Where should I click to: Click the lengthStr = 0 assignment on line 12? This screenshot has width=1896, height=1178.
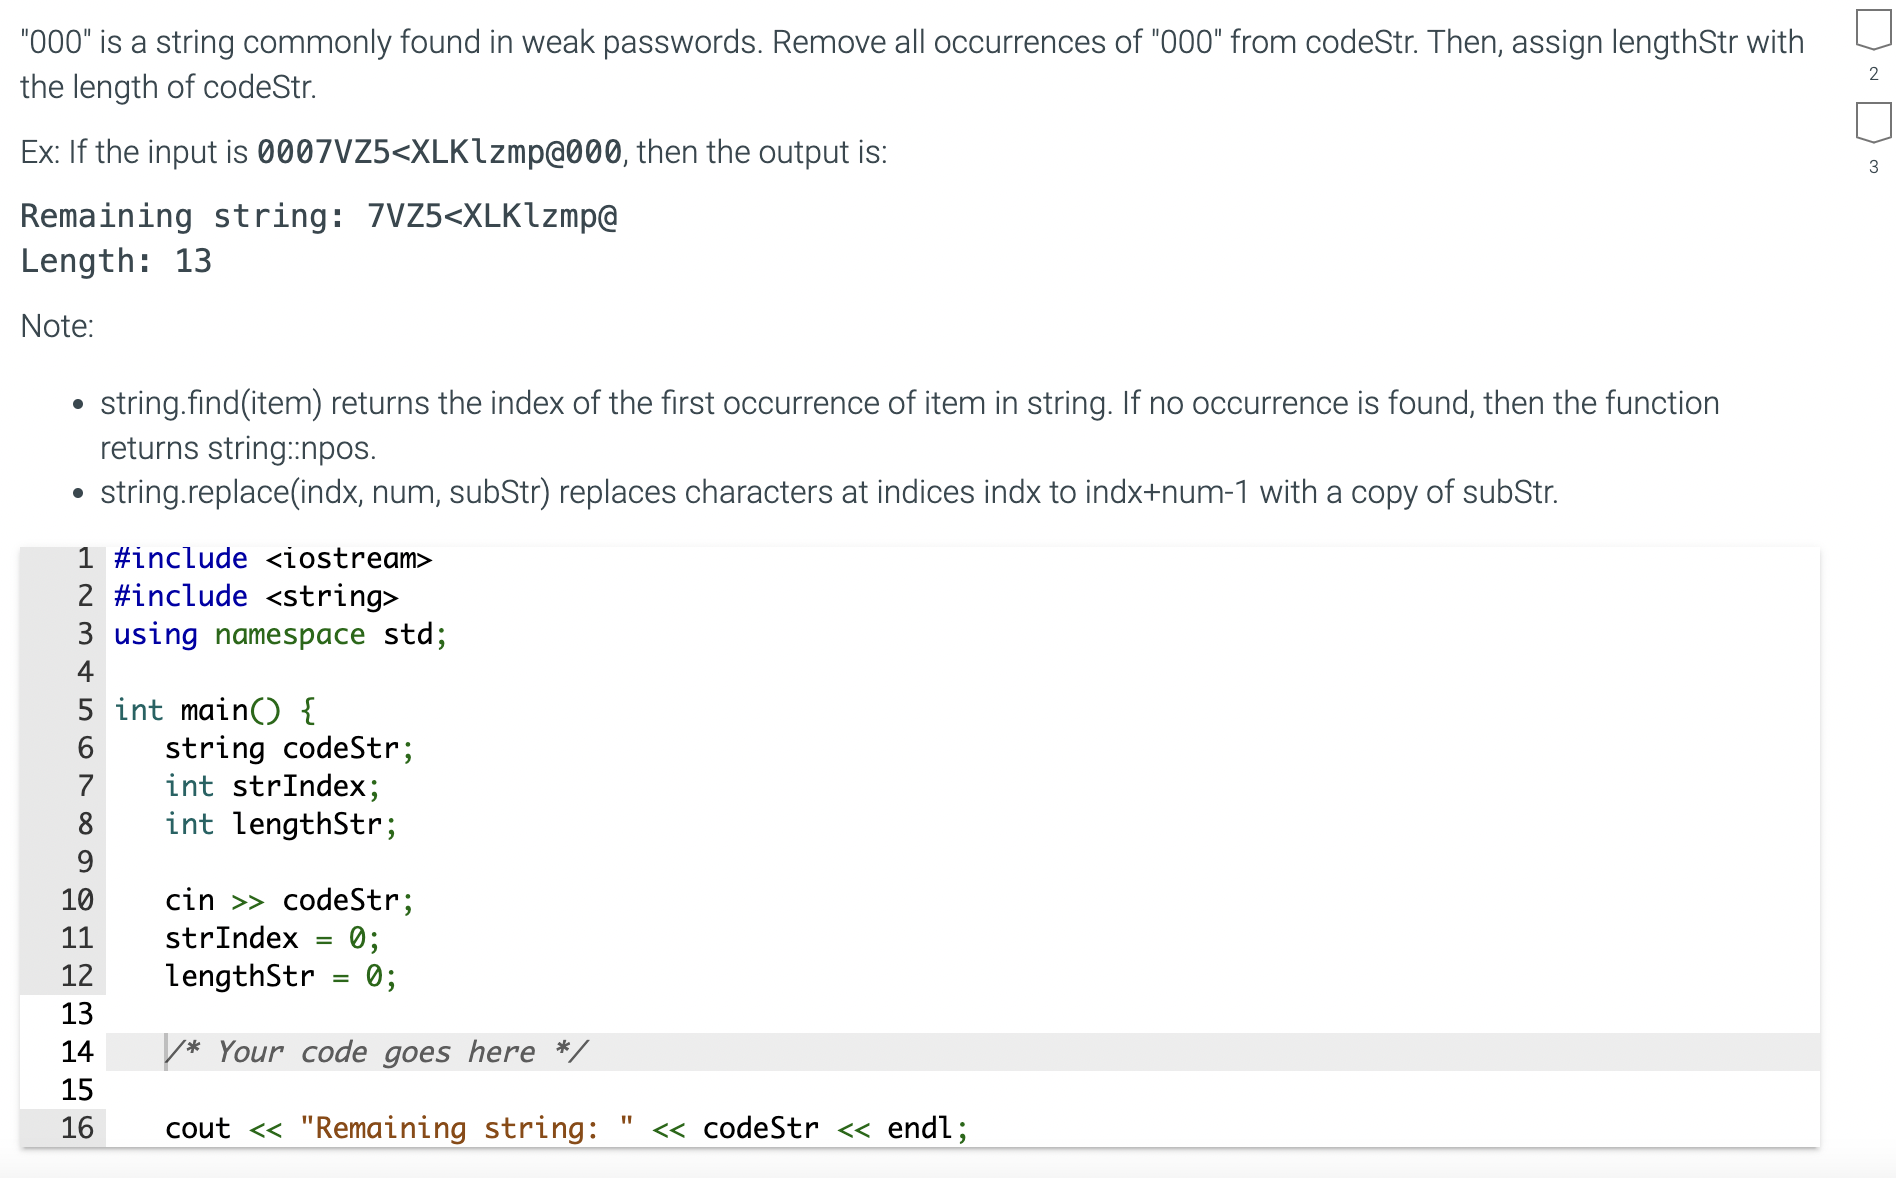pos(280,976)
